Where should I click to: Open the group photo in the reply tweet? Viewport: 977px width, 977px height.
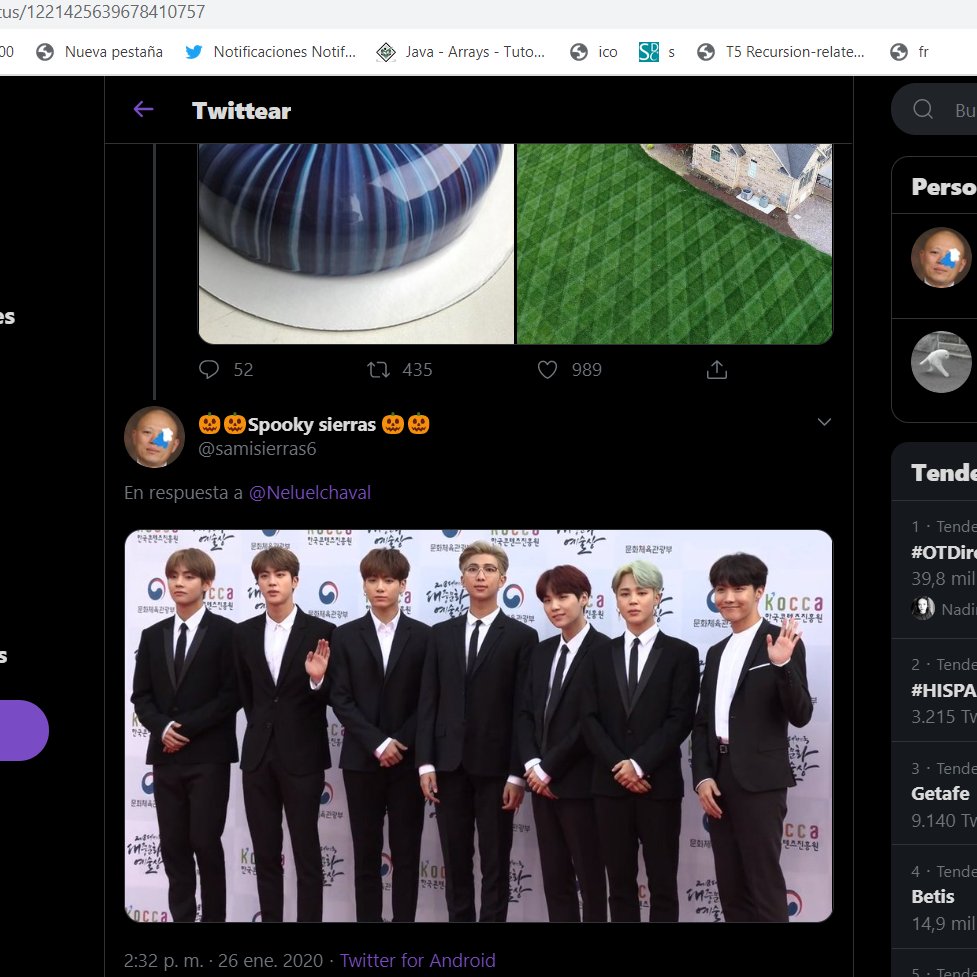tap(479, 726)
